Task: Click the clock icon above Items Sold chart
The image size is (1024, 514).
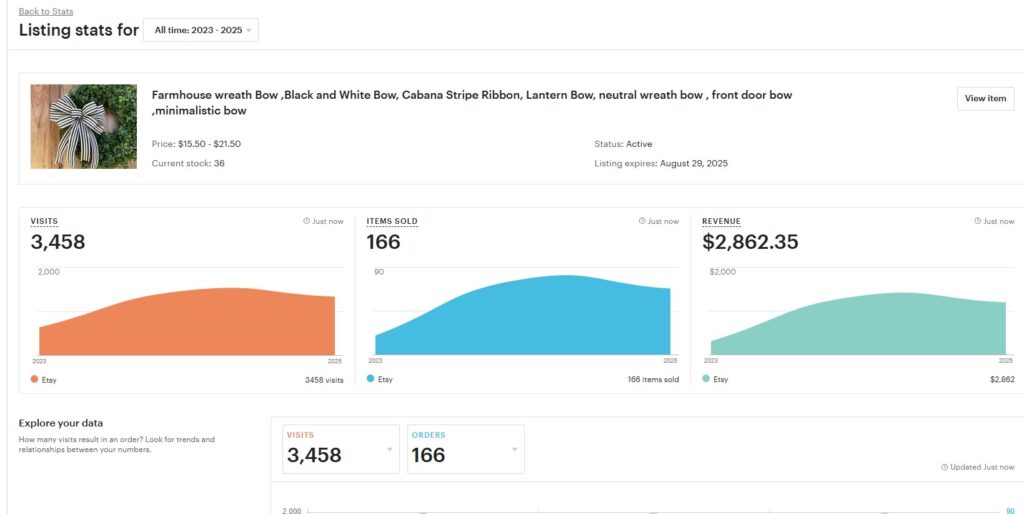Action: 642,221
